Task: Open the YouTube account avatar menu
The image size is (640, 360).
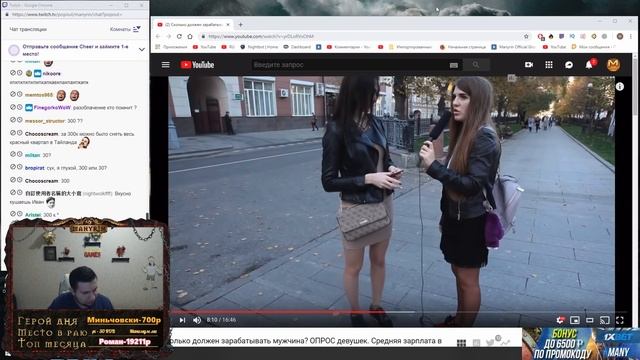Action: (x=613, y=64)
